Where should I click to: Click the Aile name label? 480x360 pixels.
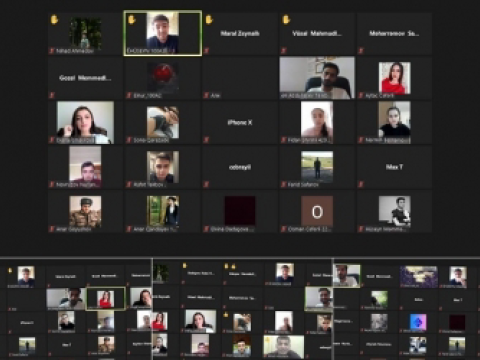click(215, 96)
